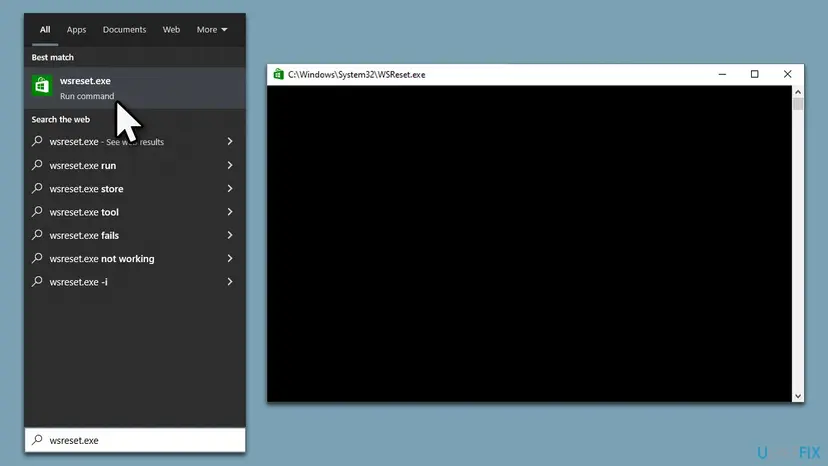The height and width of the screenshot is (466, 828).
Task: Expand the 'wsreset.exe tool' suggestion arrow
Action: (x=230, y=211)
